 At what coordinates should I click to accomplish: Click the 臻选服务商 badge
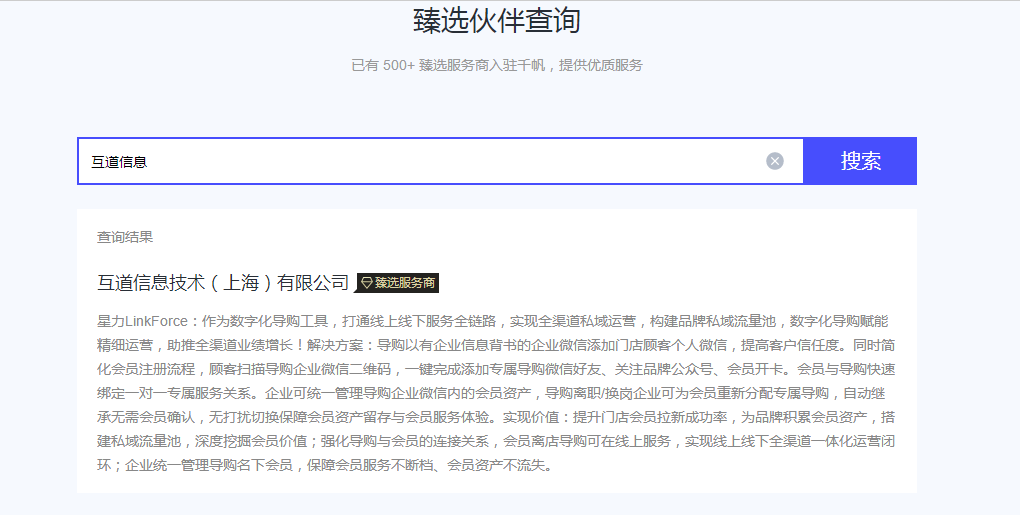coord(397,283)
